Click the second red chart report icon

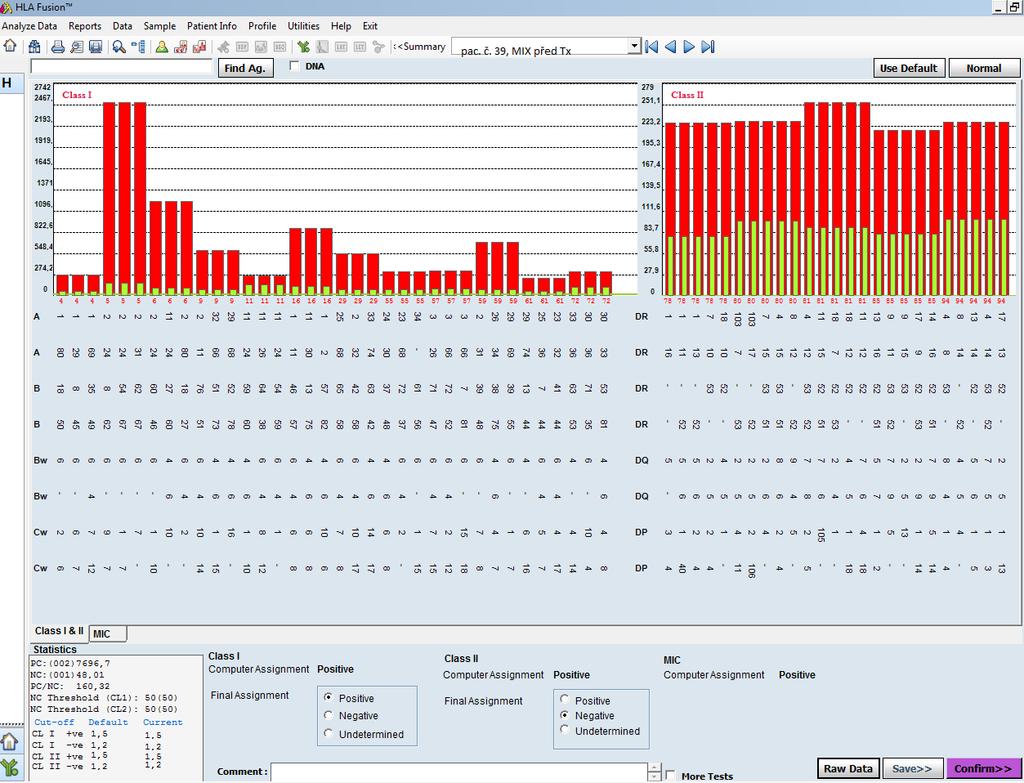click(x=199, y=46)
